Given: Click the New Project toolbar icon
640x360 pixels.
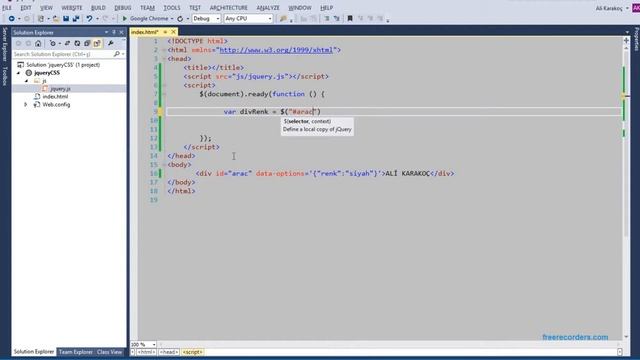Looking at the screenshot, I should coord(40,19).
